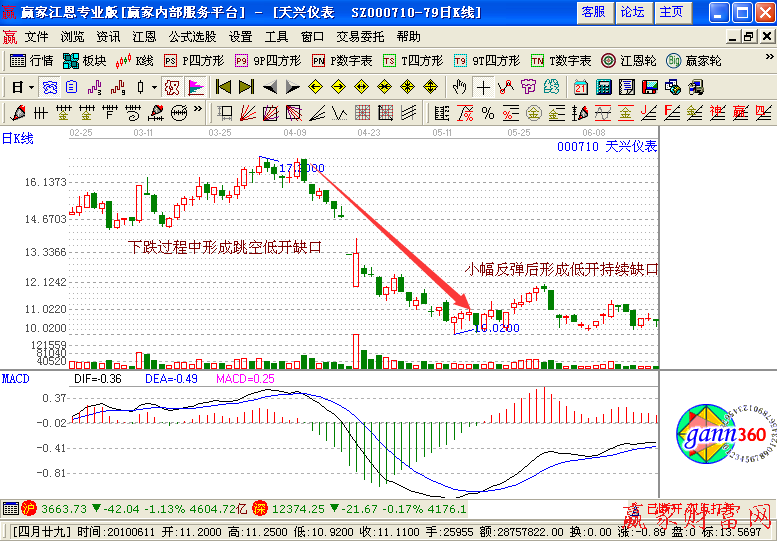Click the 客服 button in title bar

click(593, 12)
